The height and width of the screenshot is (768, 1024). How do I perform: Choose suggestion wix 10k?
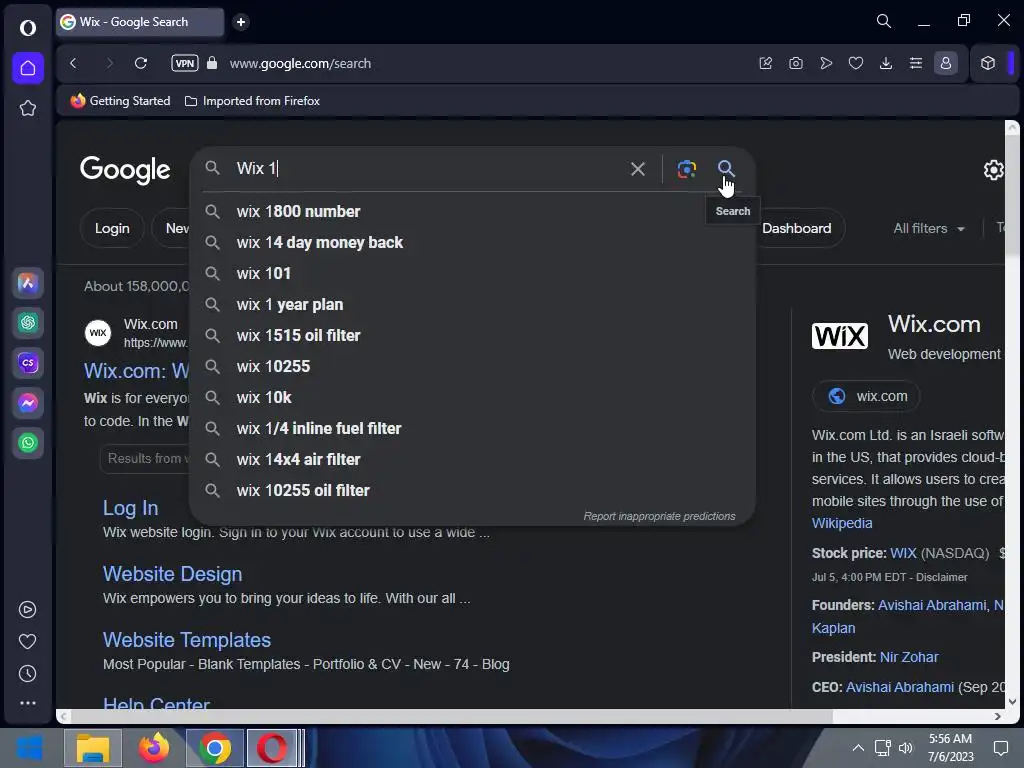pos(472,398)
